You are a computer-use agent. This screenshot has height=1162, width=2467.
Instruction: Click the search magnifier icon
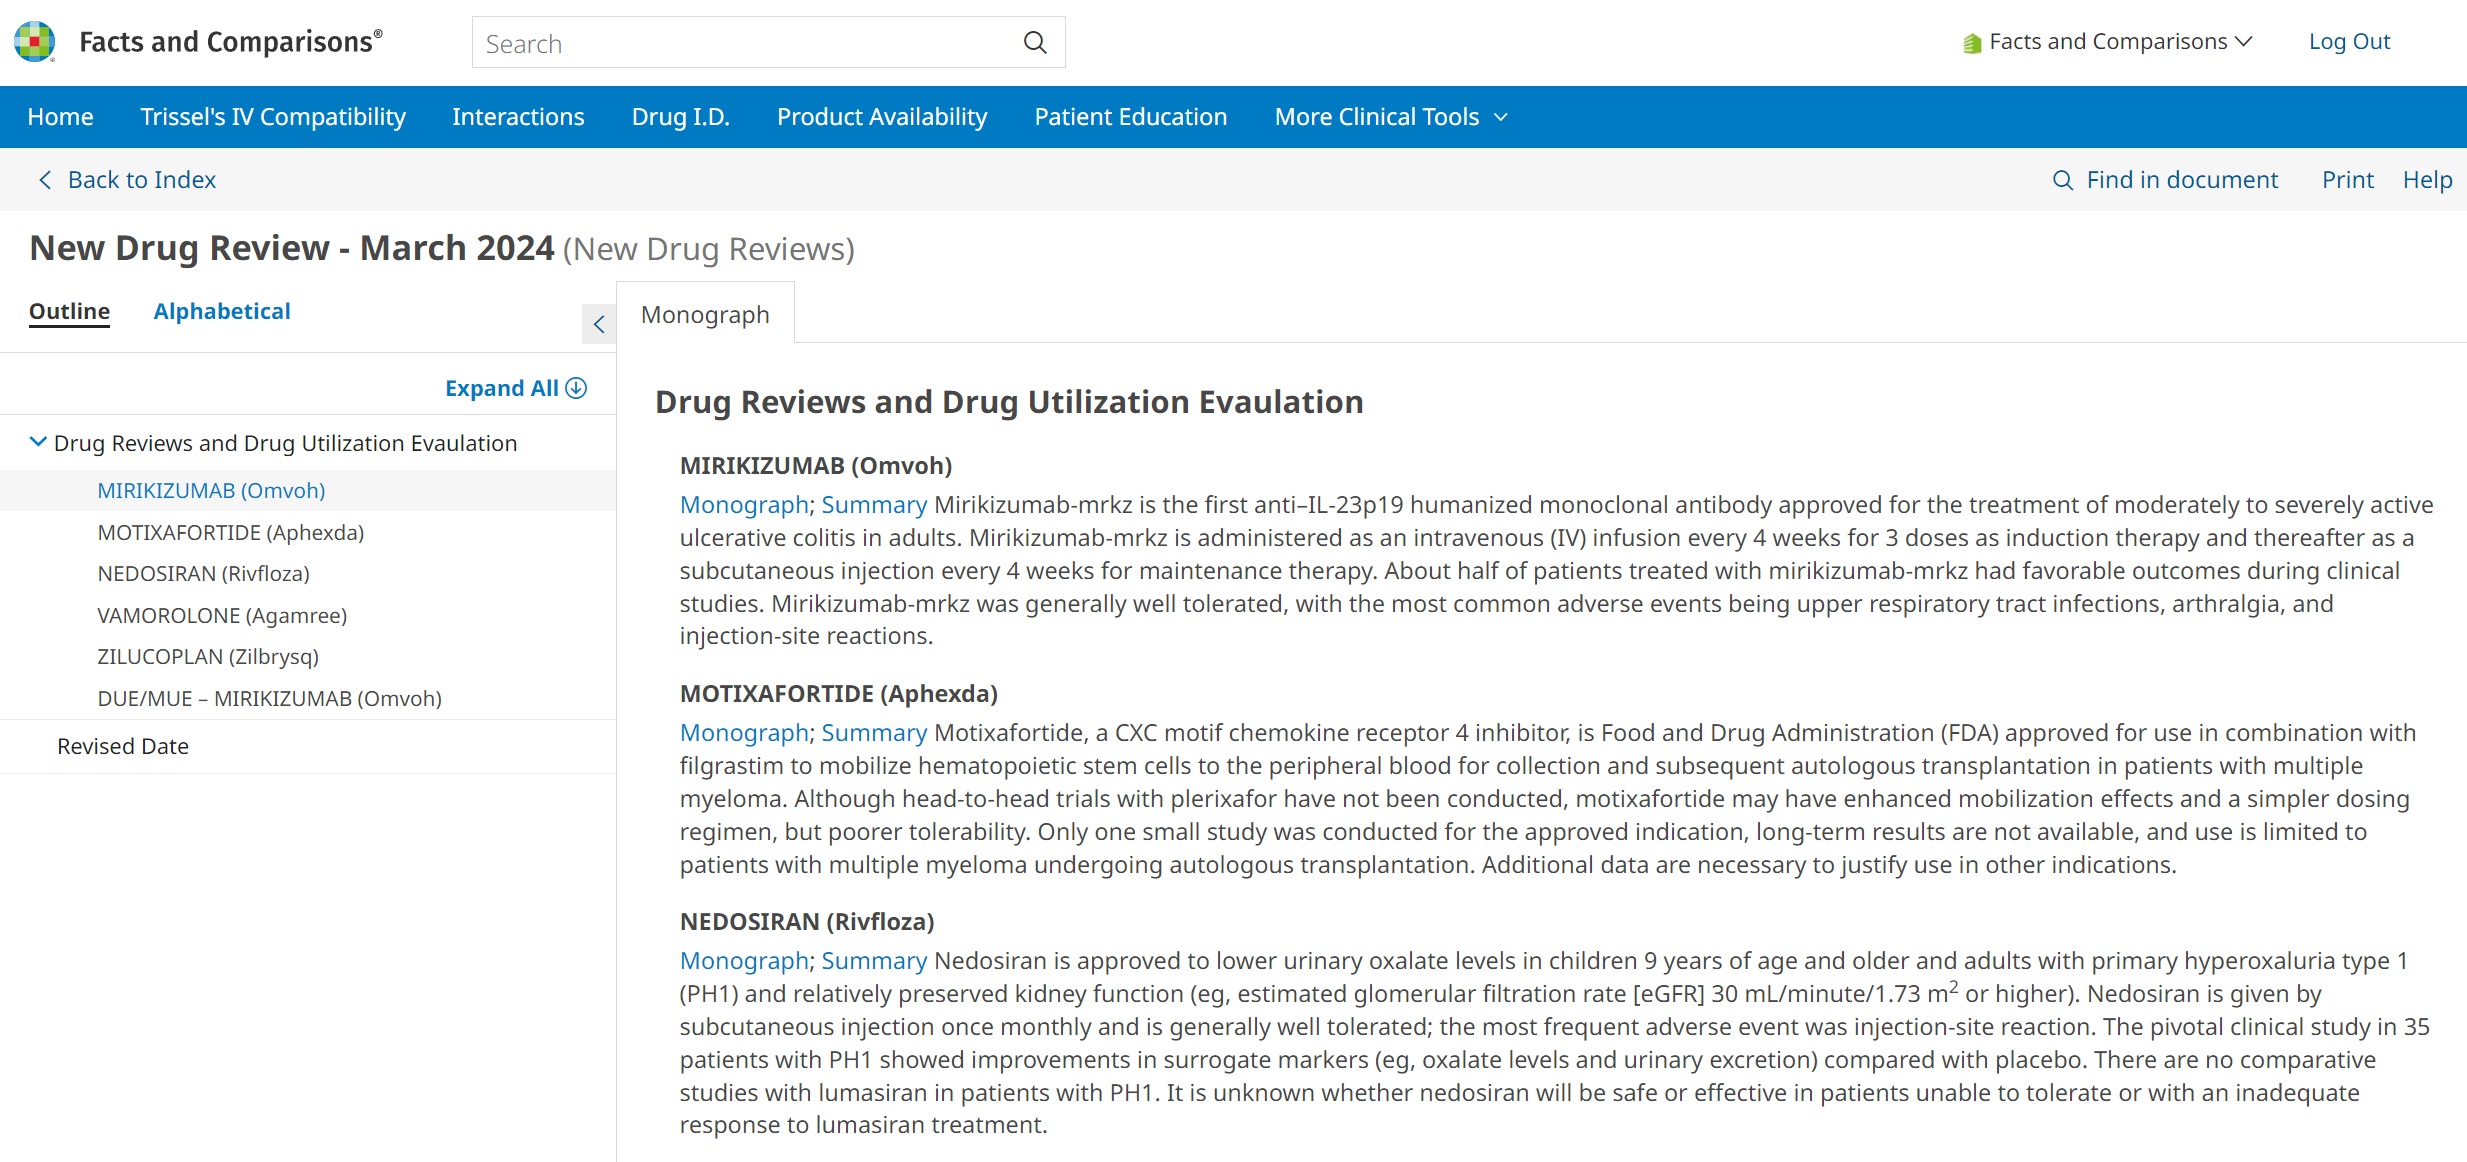[x=1035, y=43]
